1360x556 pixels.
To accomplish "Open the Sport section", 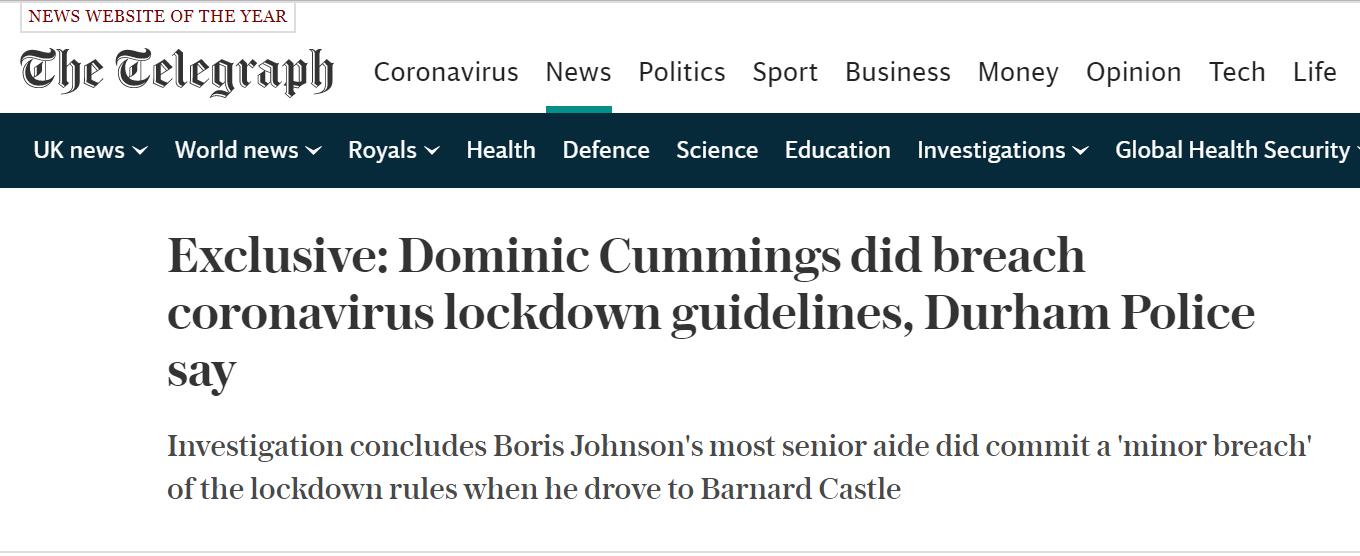I will point(785,72).
